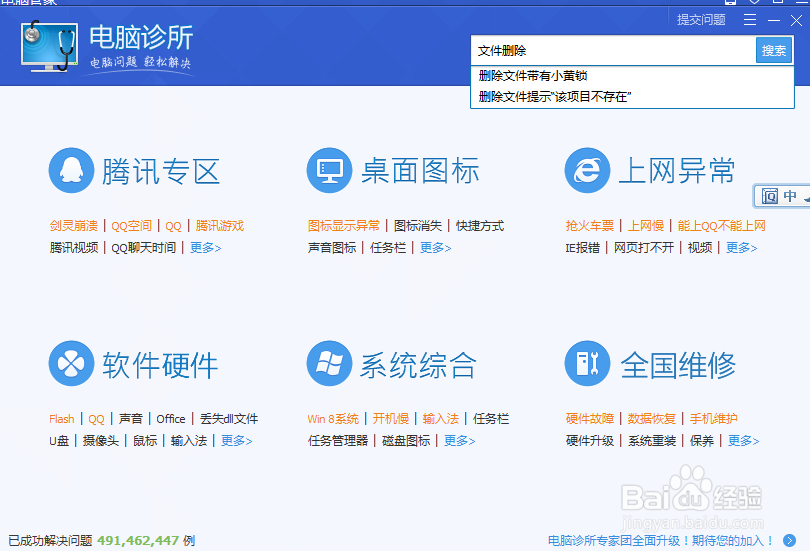Open the U盘 link

point(59,441)
